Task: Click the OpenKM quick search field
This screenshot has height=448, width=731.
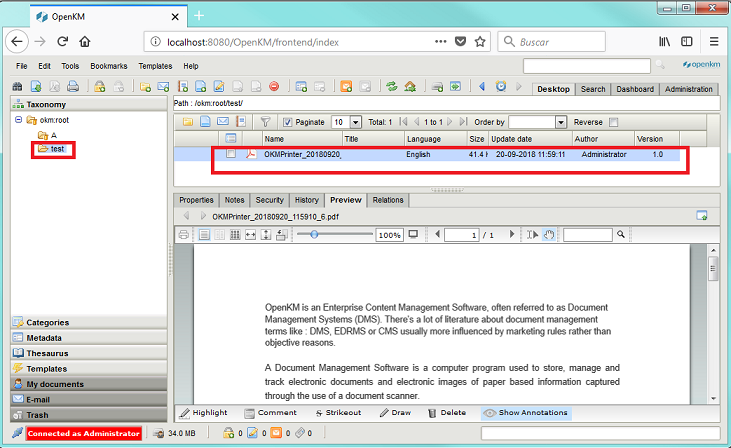Action: click(x=586, y=66)
